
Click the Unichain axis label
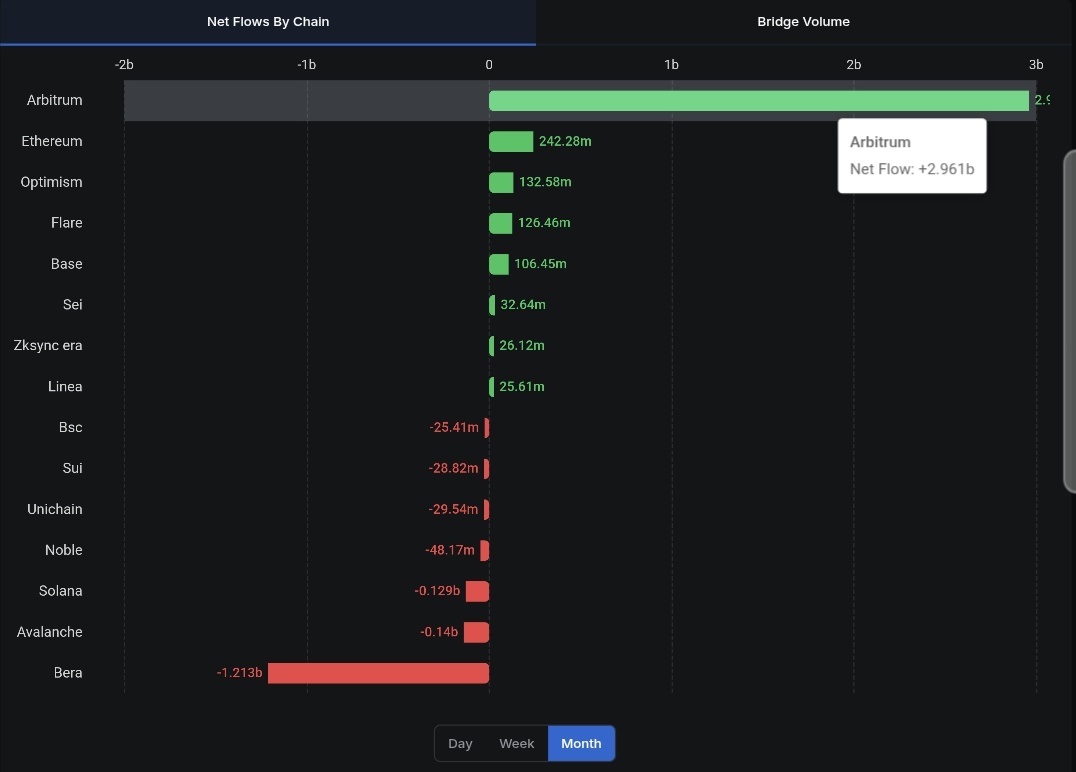[x=55, y=509]
